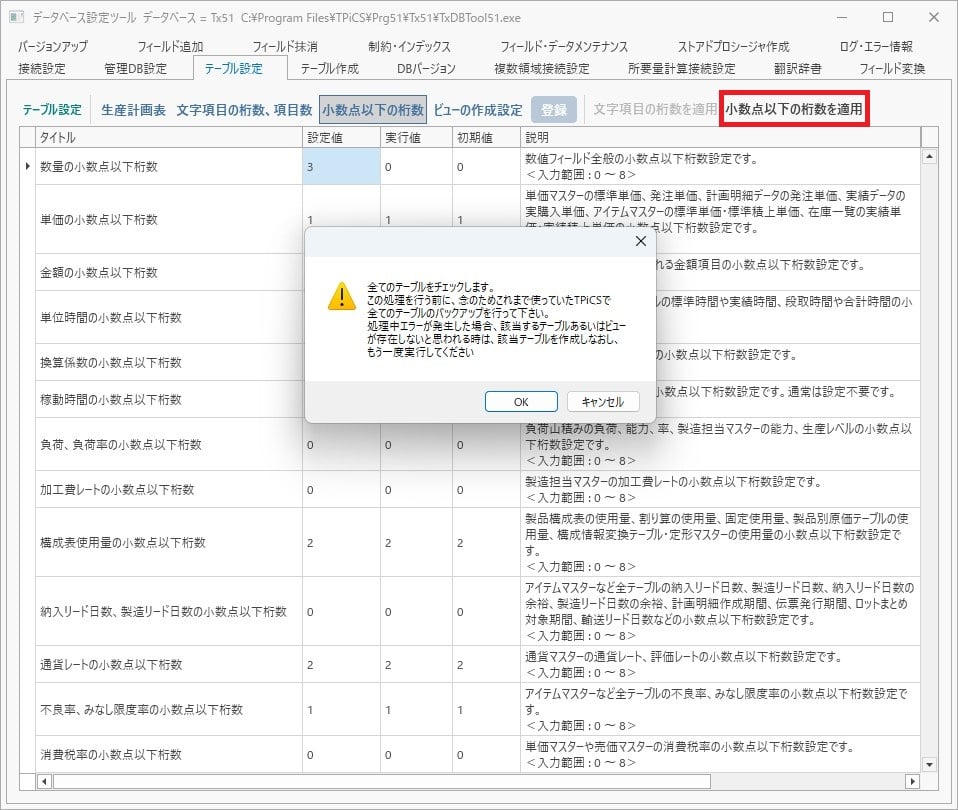Minimize the データベース設定ツール window

tap(842, 17)
